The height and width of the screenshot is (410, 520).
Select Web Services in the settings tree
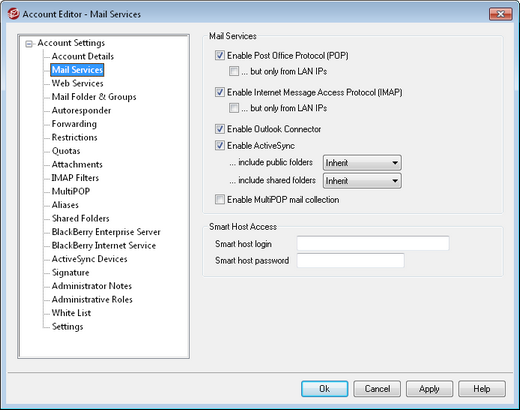pos(77,83)
